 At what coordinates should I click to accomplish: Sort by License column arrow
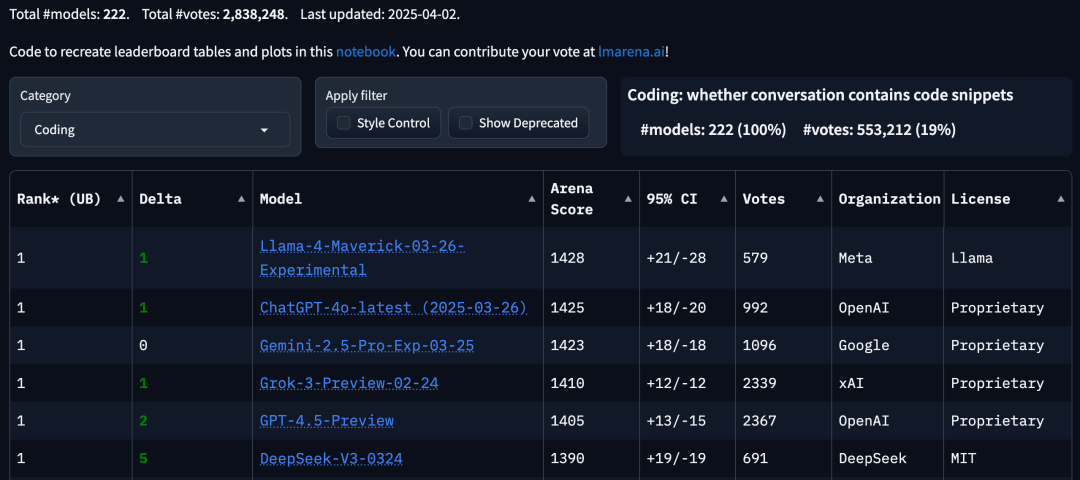(1061, 199)
